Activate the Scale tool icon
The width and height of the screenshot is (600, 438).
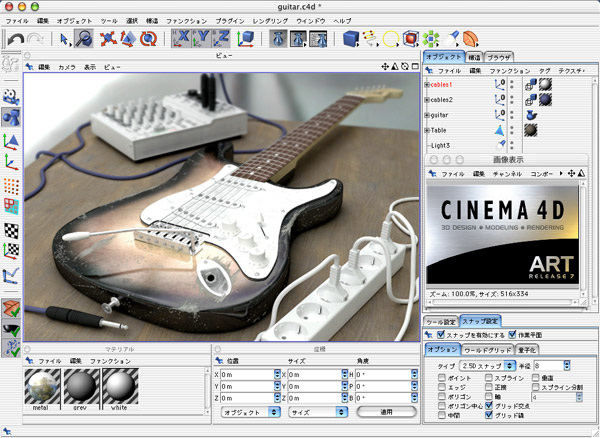pos(128,39)
